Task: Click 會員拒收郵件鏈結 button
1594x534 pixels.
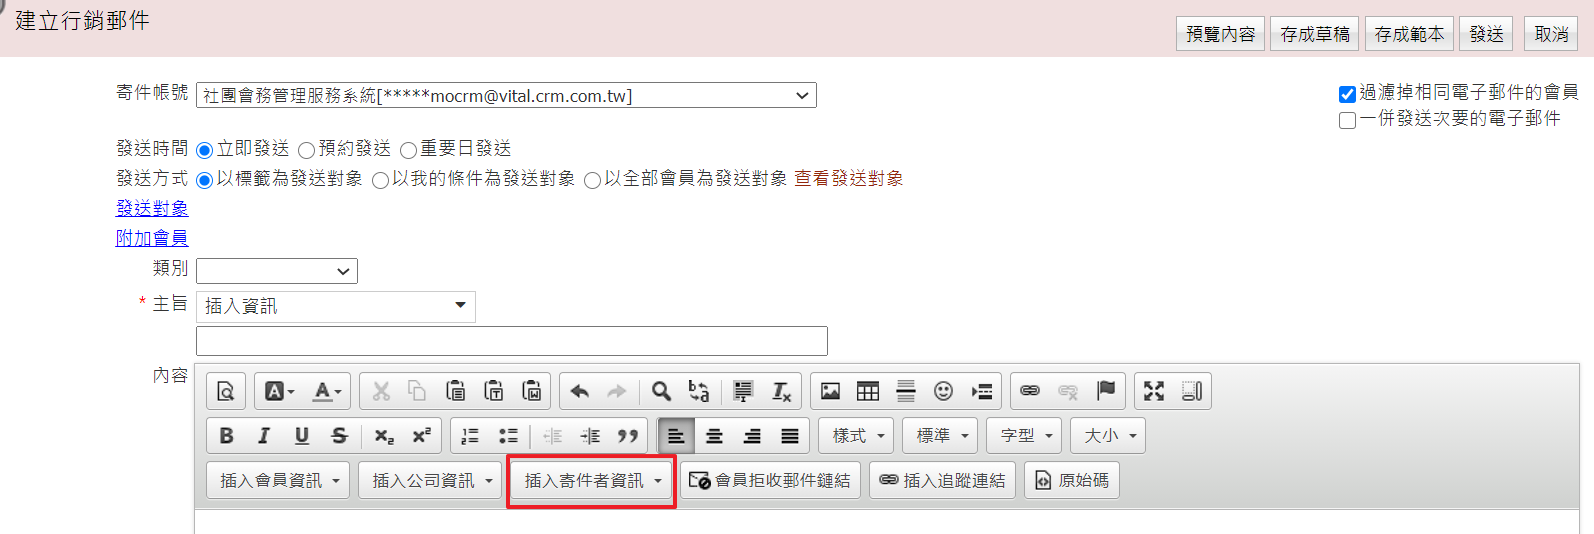Action: (770, 481)
